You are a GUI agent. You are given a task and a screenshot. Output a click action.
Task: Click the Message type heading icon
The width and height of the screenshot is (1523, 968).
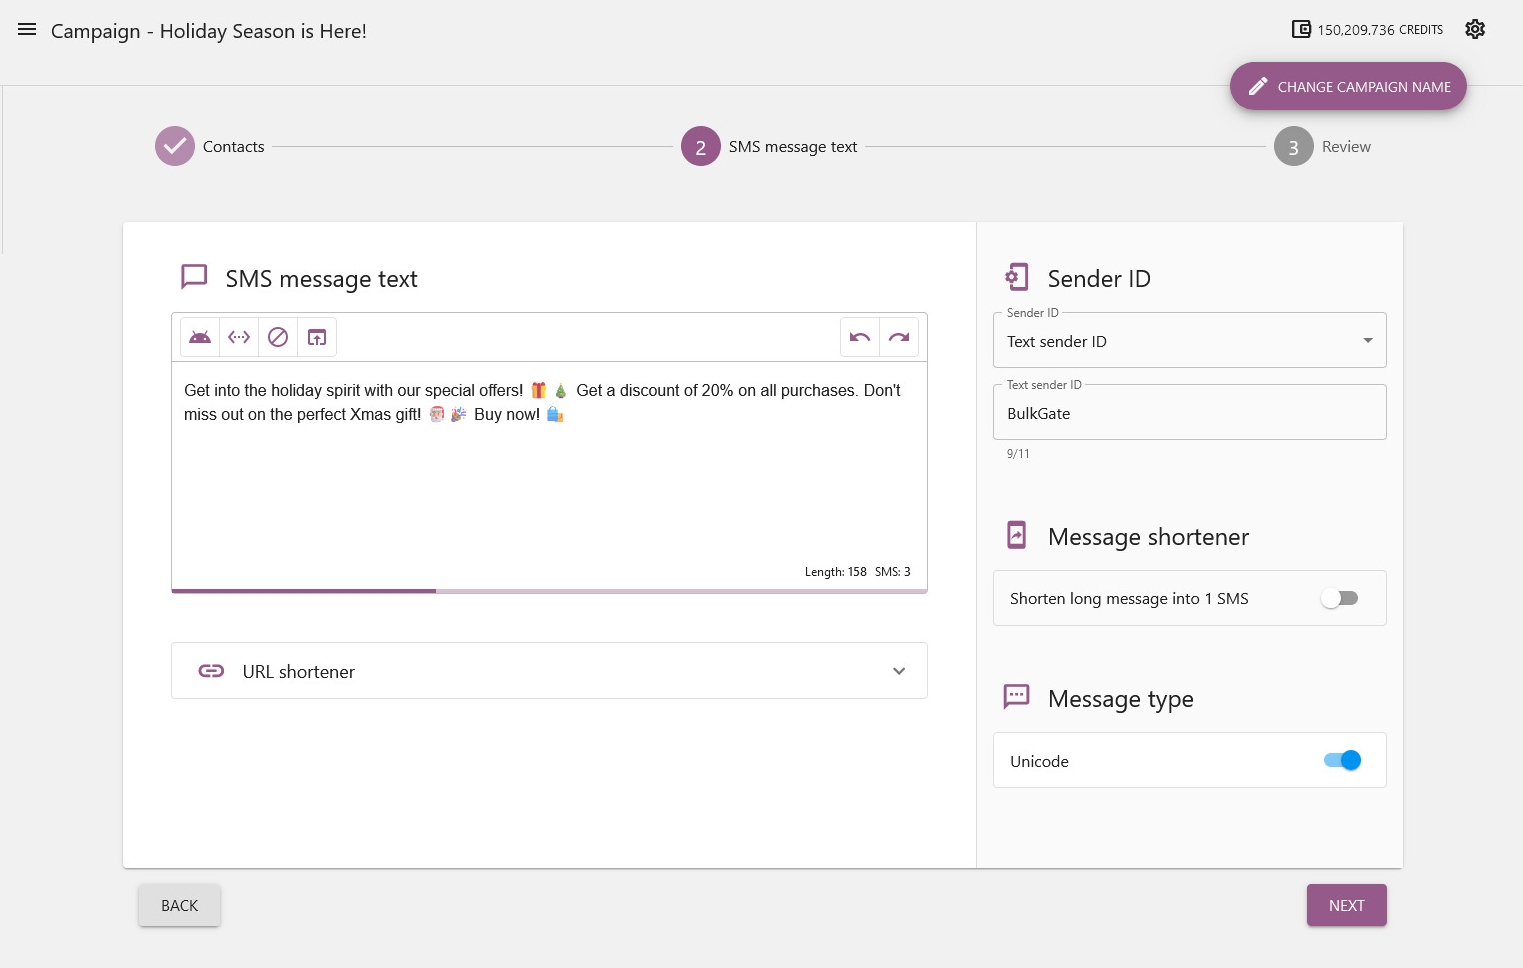pyautogui.click(x=1016, y=696)
